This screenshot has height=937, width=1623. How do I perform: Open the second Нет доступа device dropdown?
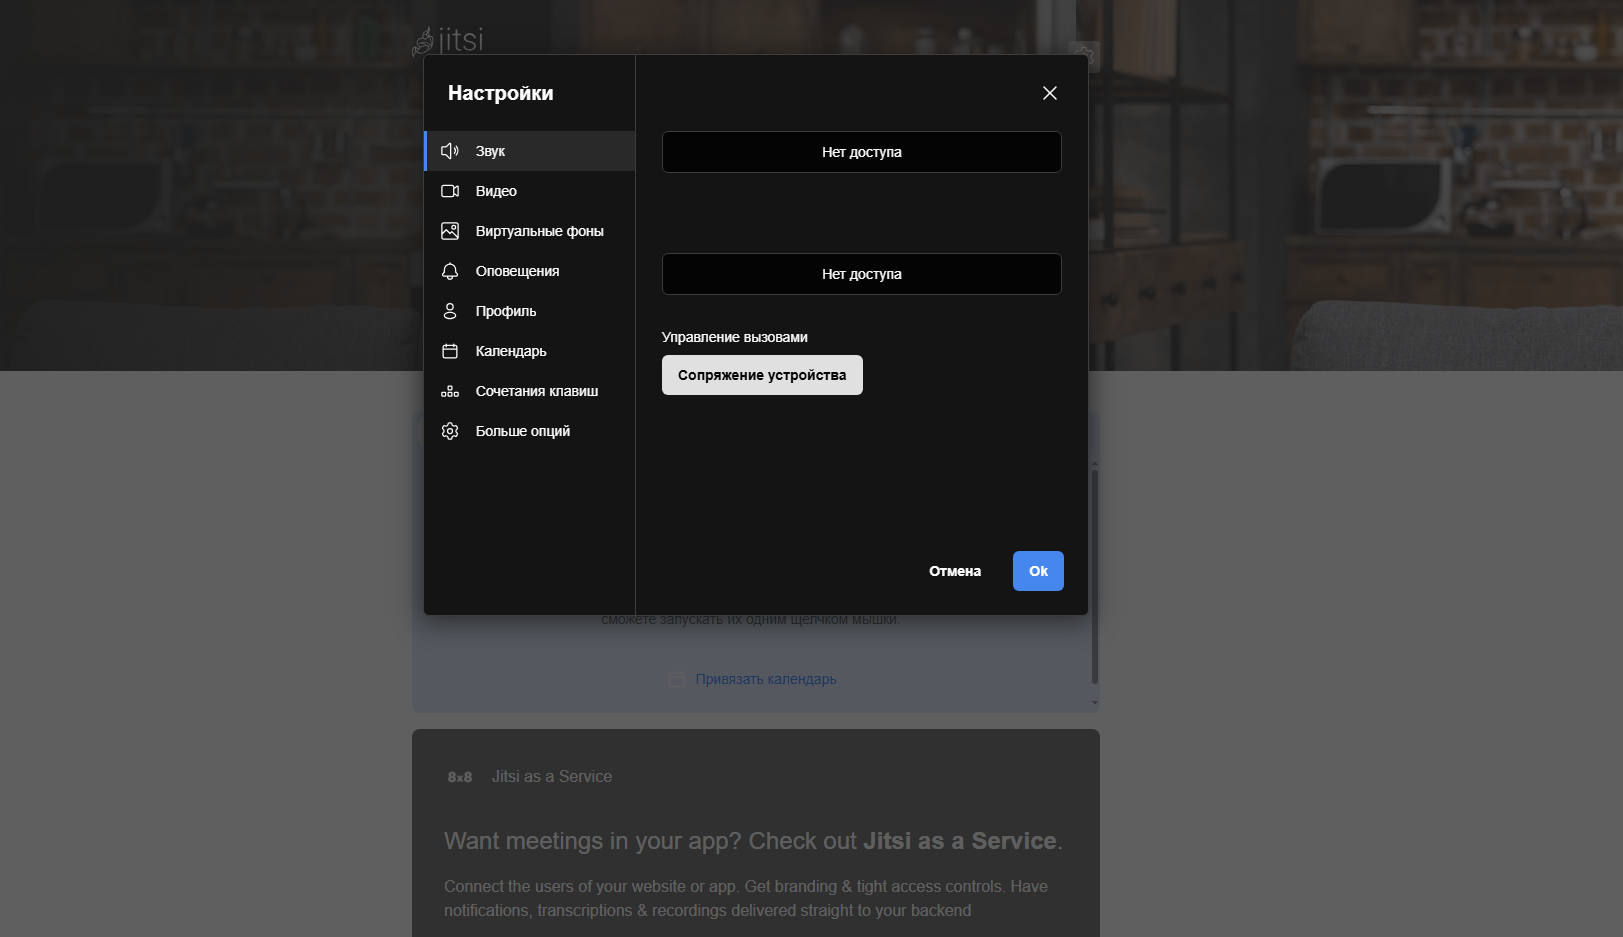click(x=861, y=274)
